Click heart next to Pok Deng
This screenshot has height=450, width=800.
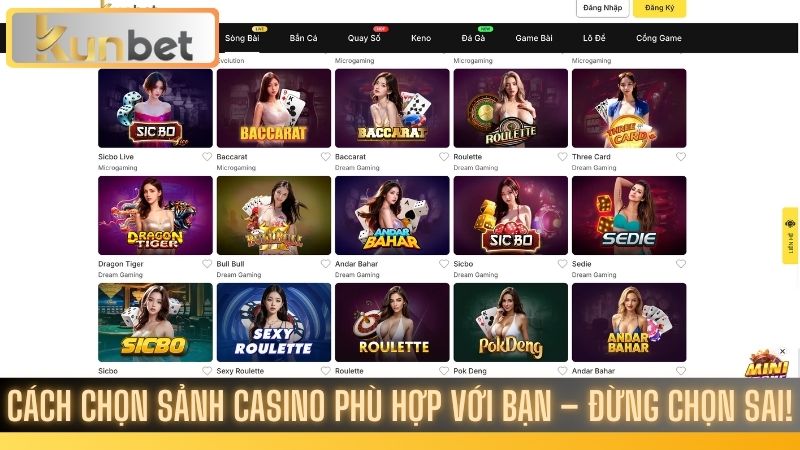(x=562, y=371)
